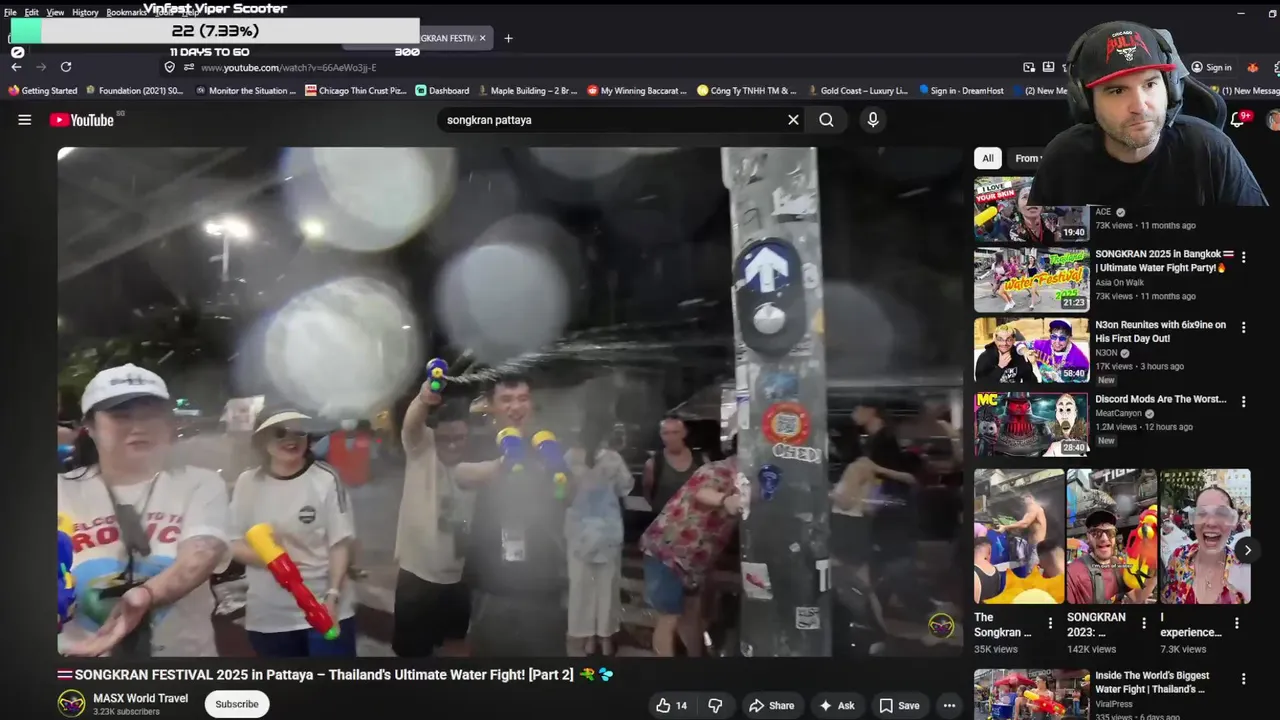Open Maple Building bookmark
Image resolution: width=1280 pixels, height=720 pixels.
[526, 90]
